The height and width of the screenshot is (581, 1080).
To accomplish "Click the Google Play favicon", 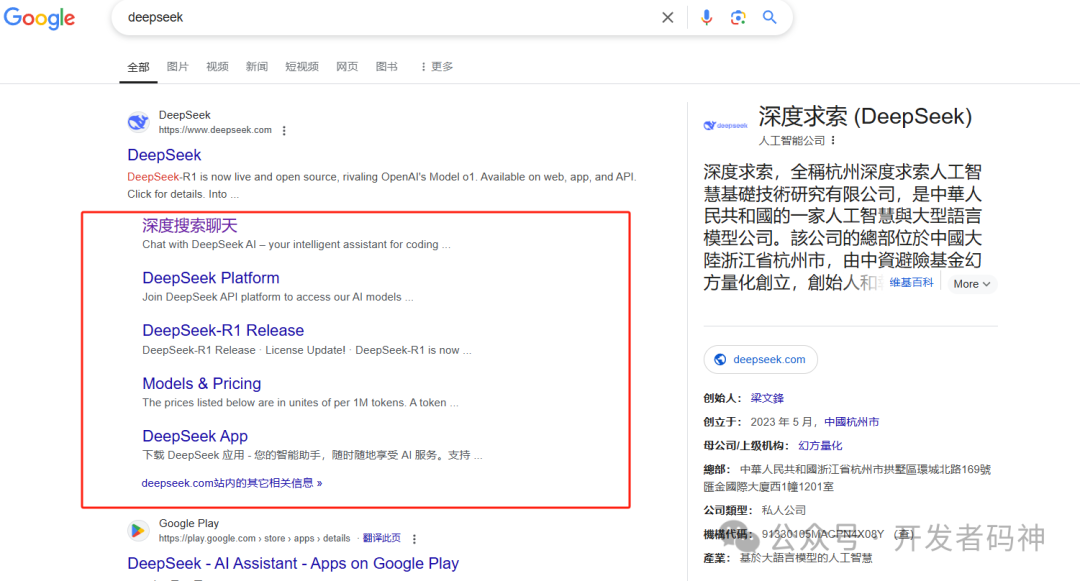I will (x=138, y=530).
